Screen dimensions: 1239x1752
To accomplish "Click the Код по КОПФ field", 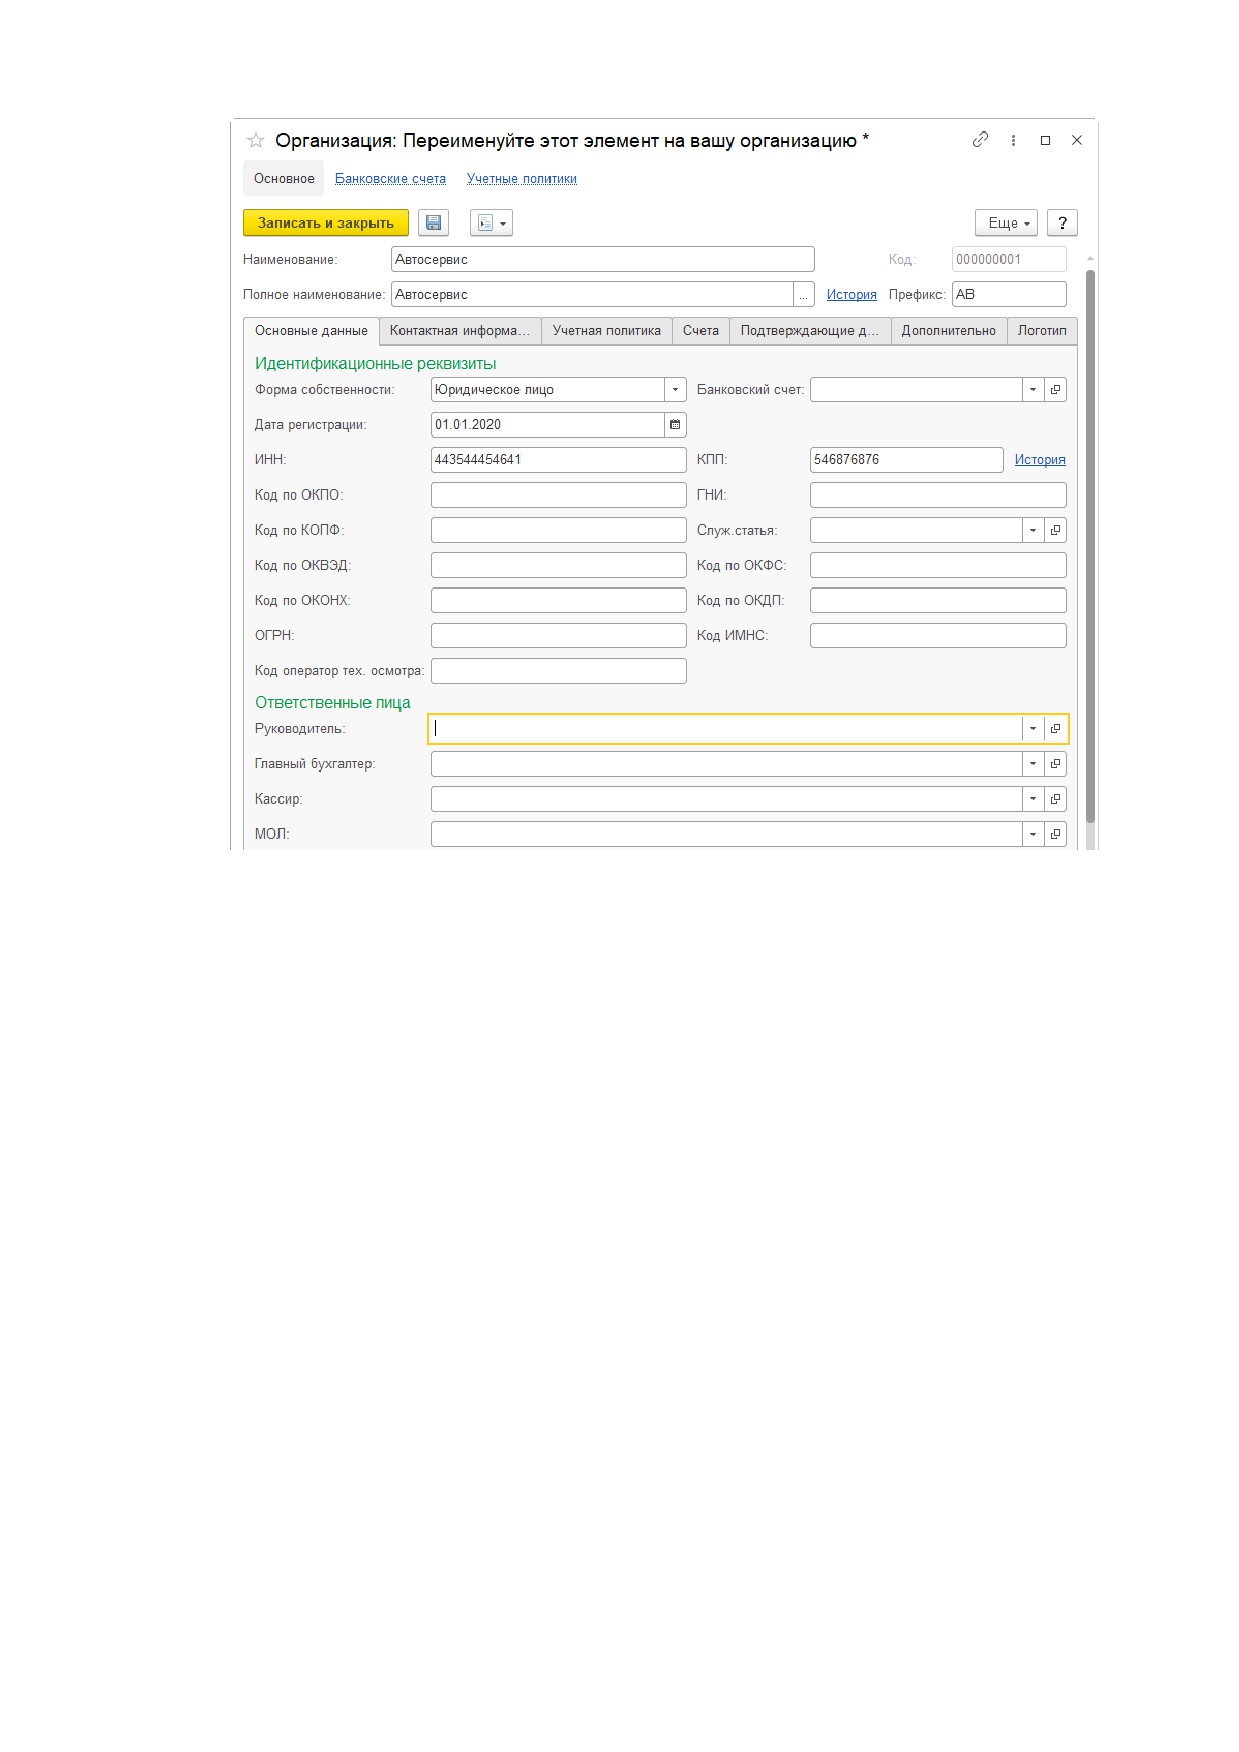I will 559,530.
